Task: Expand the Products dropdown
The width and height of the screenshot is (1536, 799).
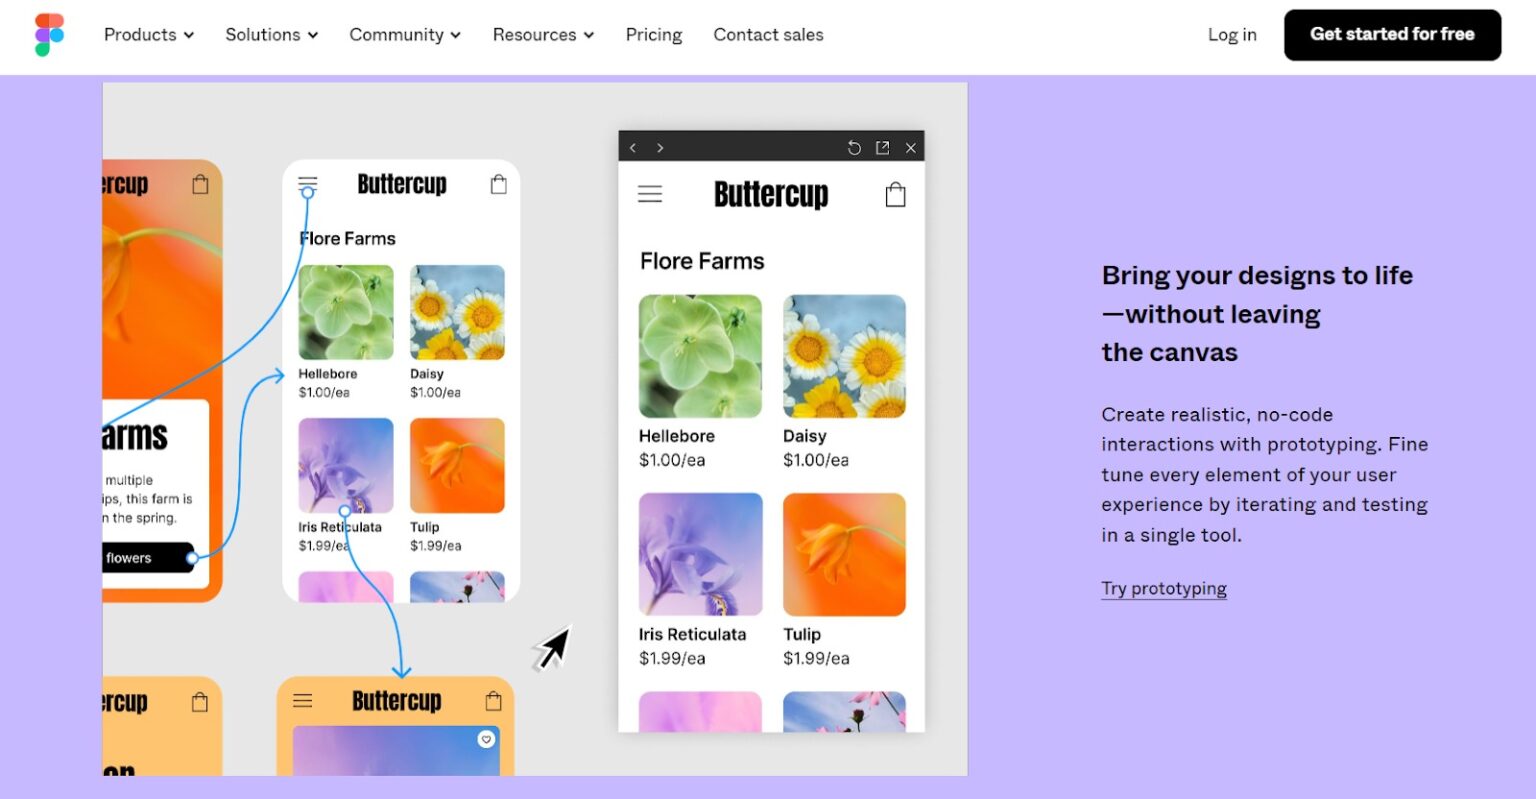Action: point(148,35)
